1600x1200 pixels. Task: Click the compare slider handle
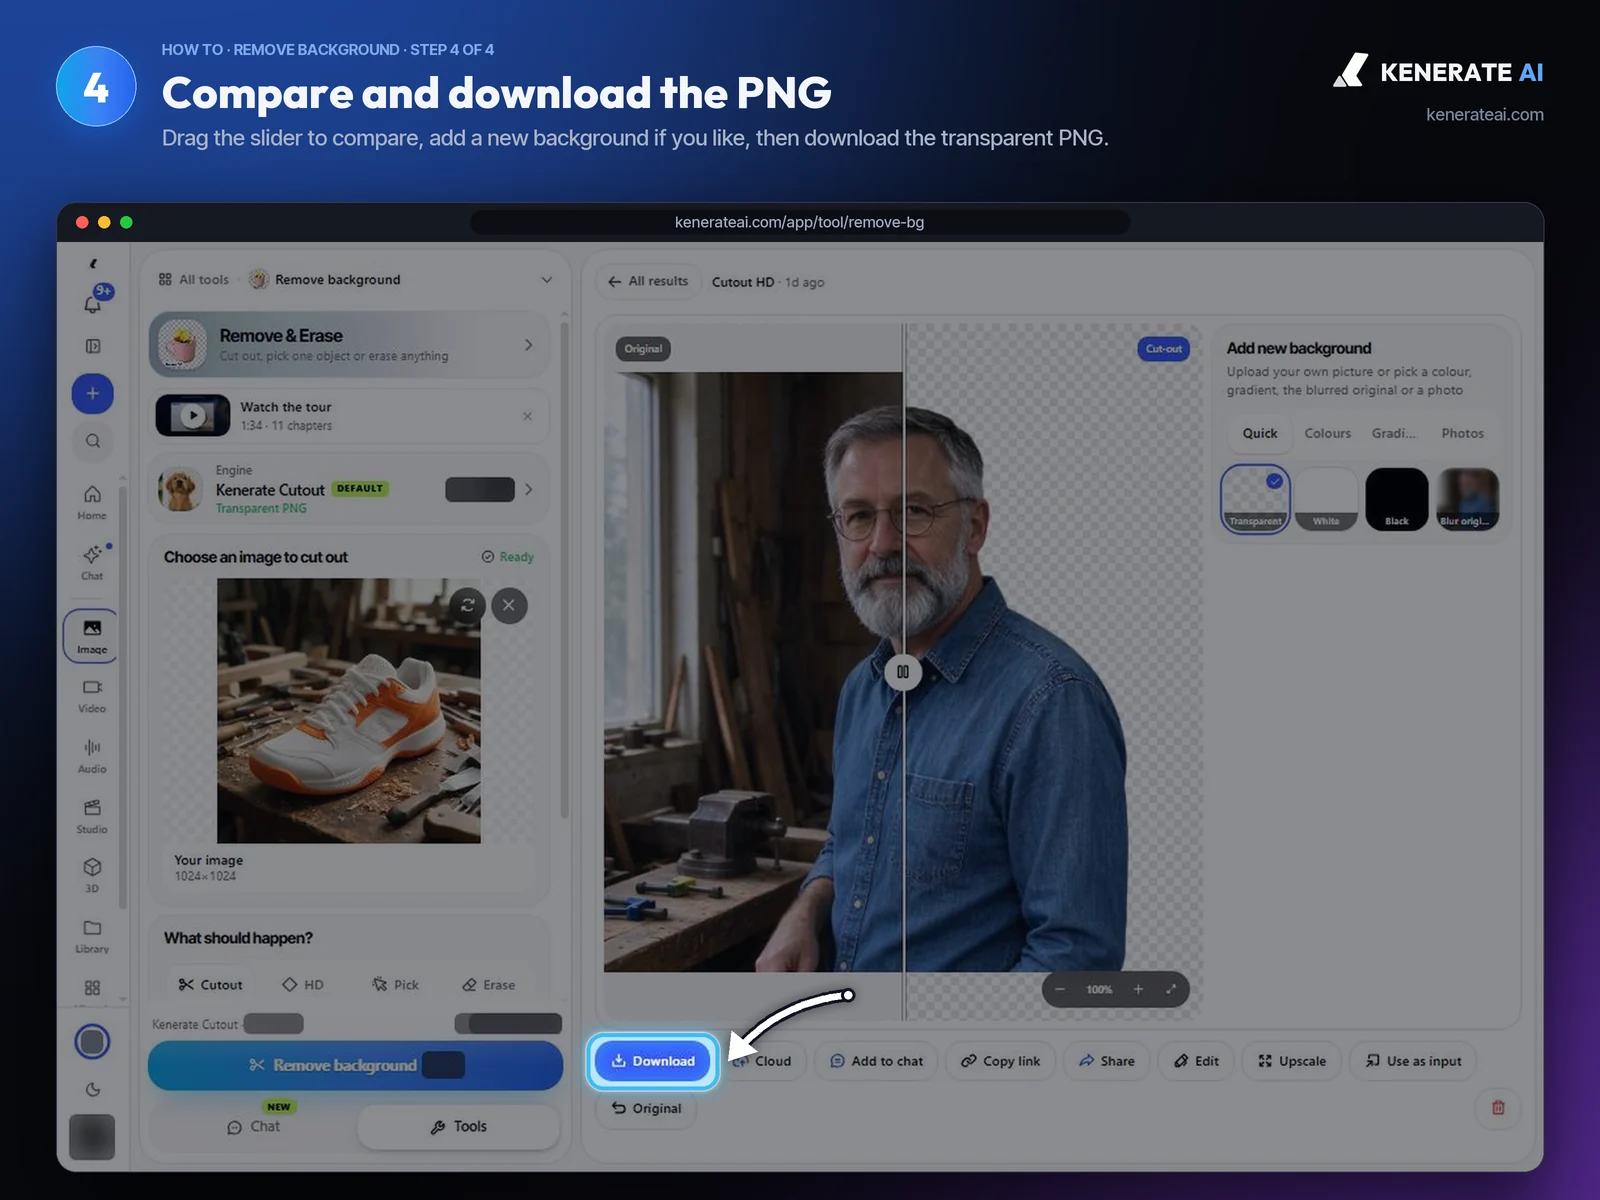coord(903,672)
